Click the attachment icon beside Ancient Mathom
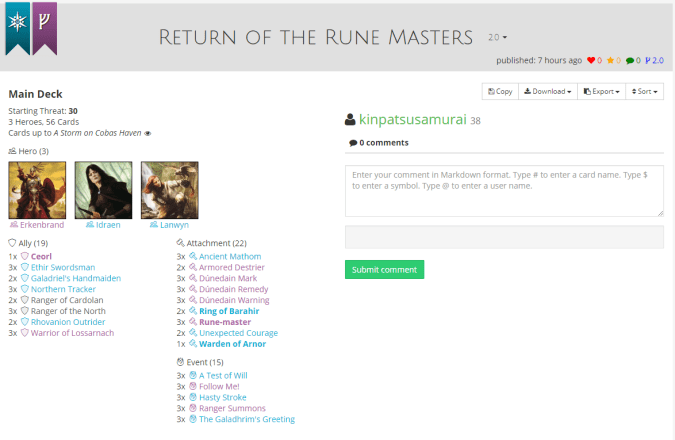The image size is (675, 440). tap(193, 256)
